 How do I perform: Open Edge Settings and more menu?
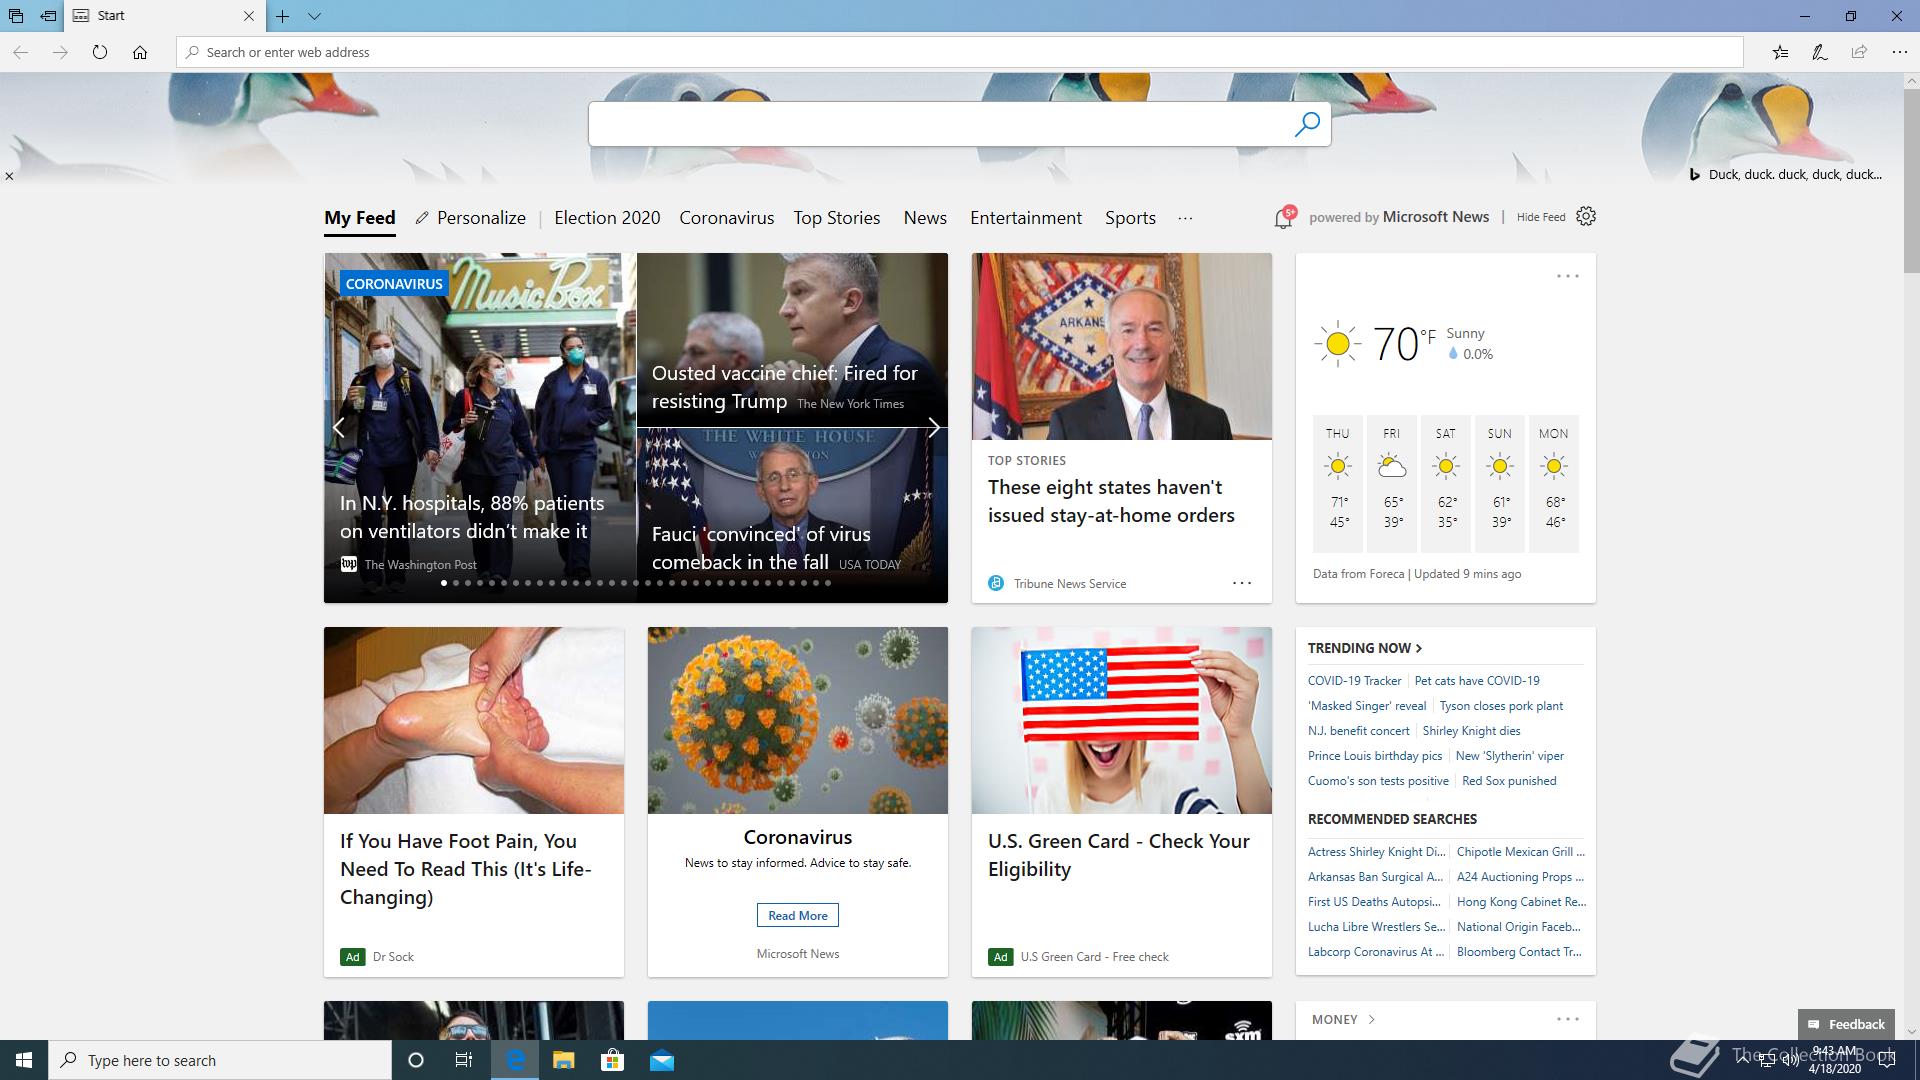(1899, 52)
